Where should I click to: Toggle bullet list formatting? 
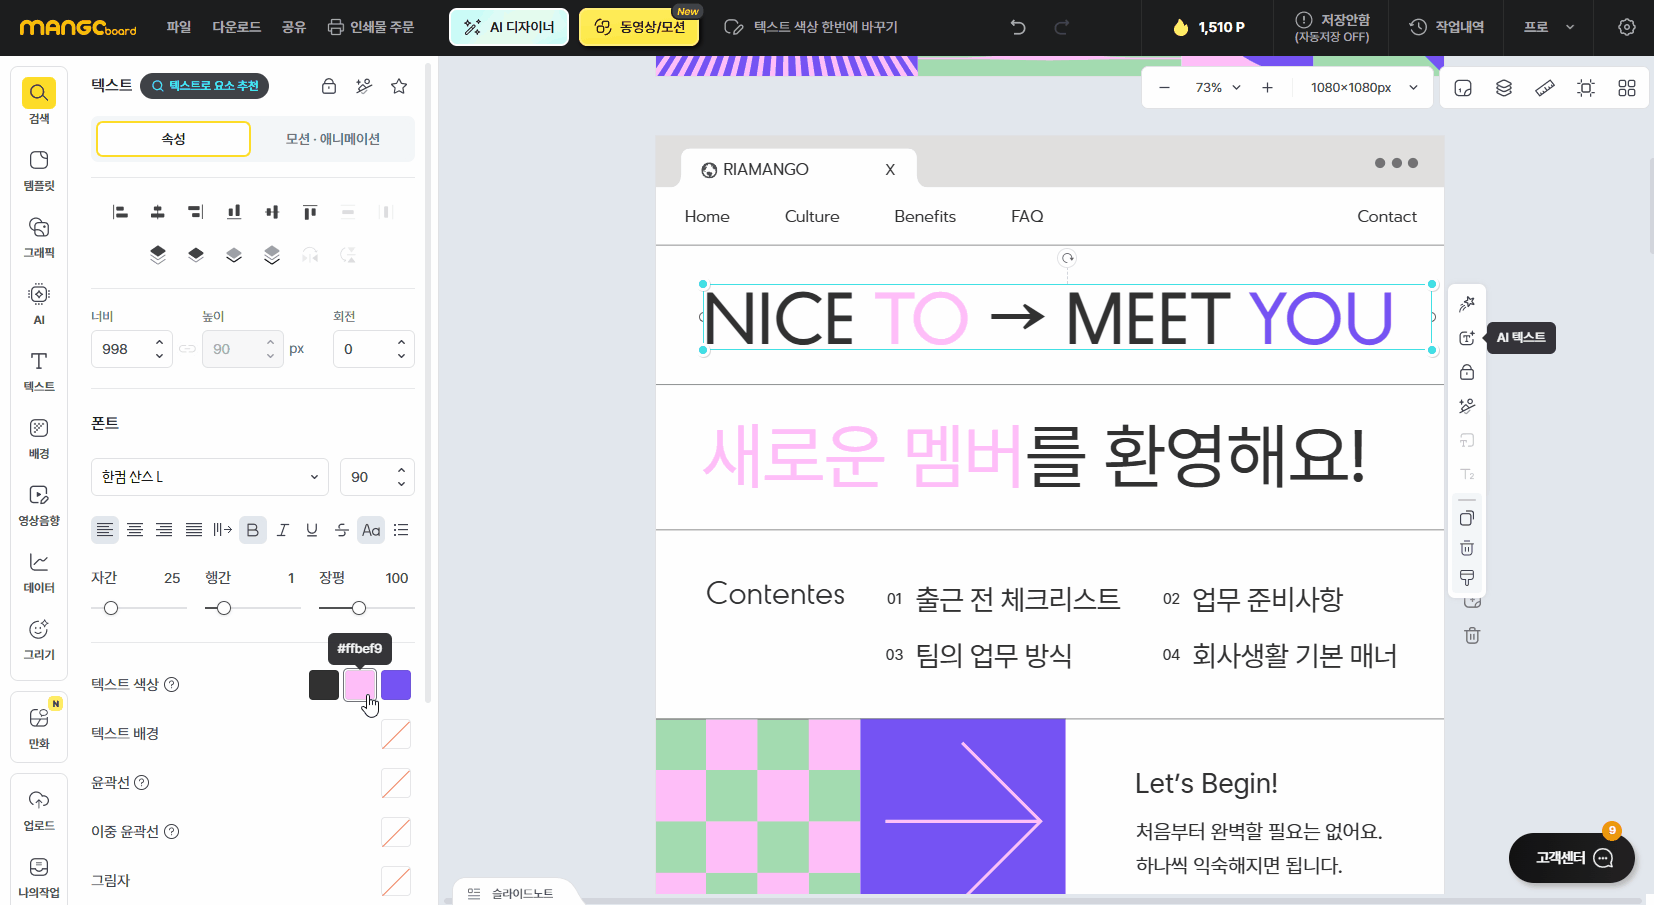401,530
